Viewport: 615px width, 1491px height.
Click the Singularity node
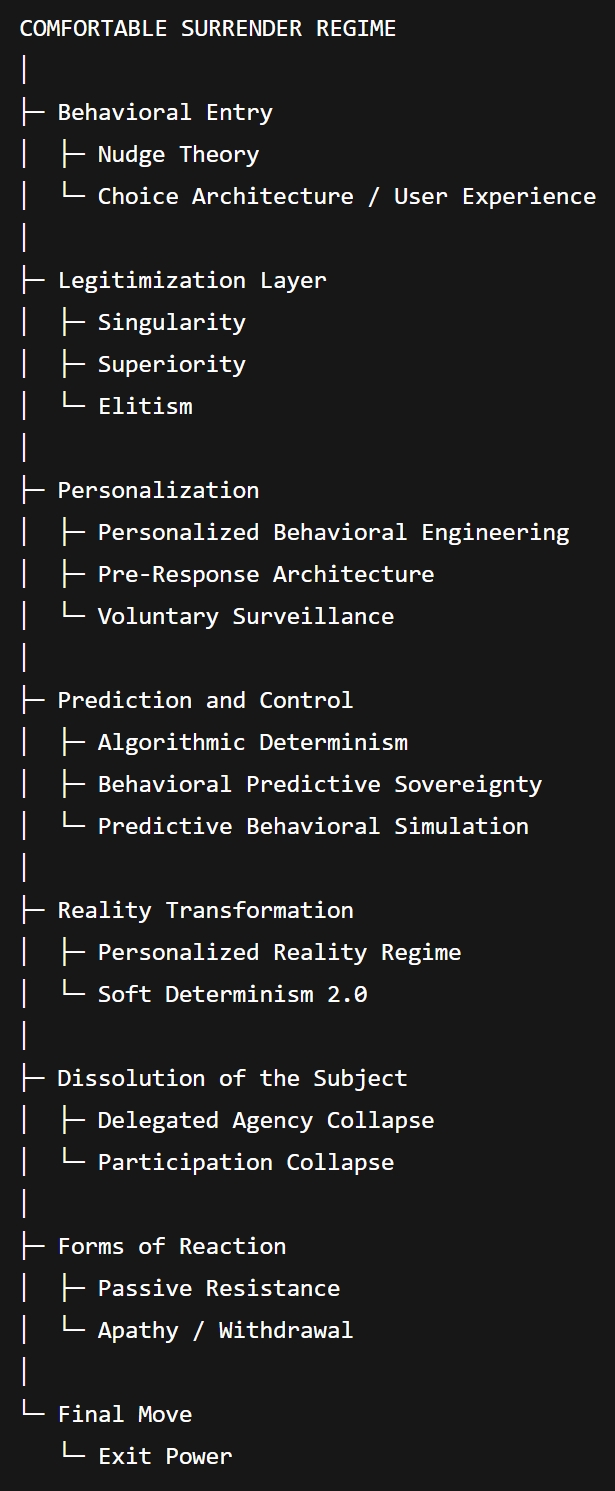point(171,322)
